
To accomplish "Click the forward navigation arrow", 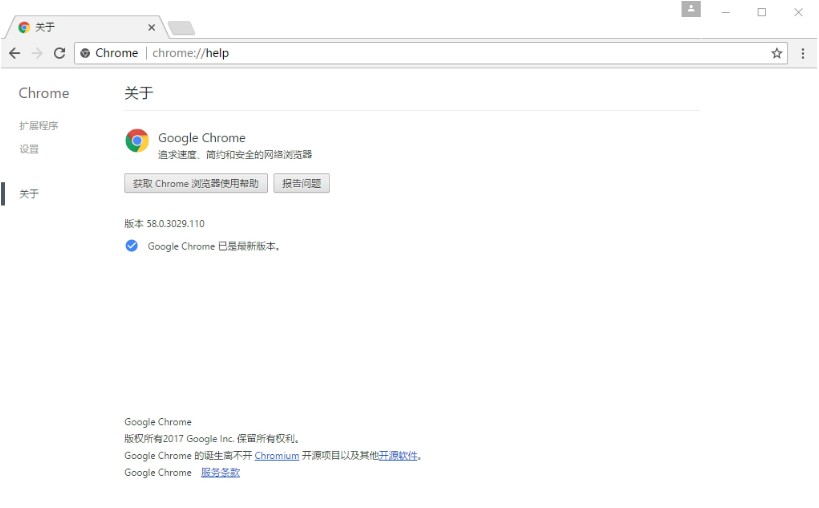I will [x=37, y=53].
